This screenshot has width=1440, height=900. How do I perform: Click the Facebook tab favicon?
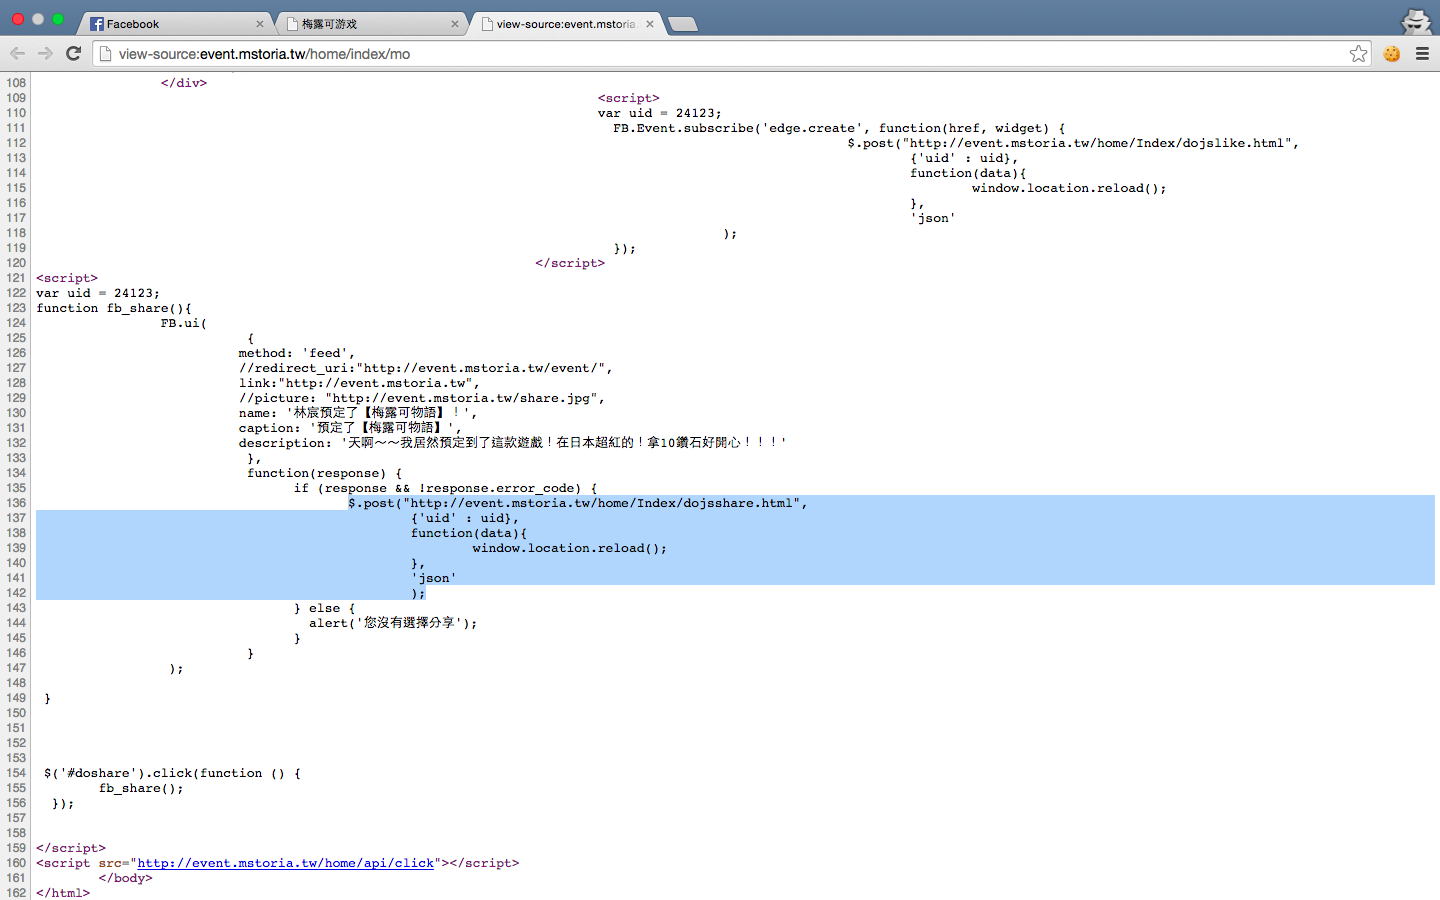pyautogui.click(x=97, y=24)
